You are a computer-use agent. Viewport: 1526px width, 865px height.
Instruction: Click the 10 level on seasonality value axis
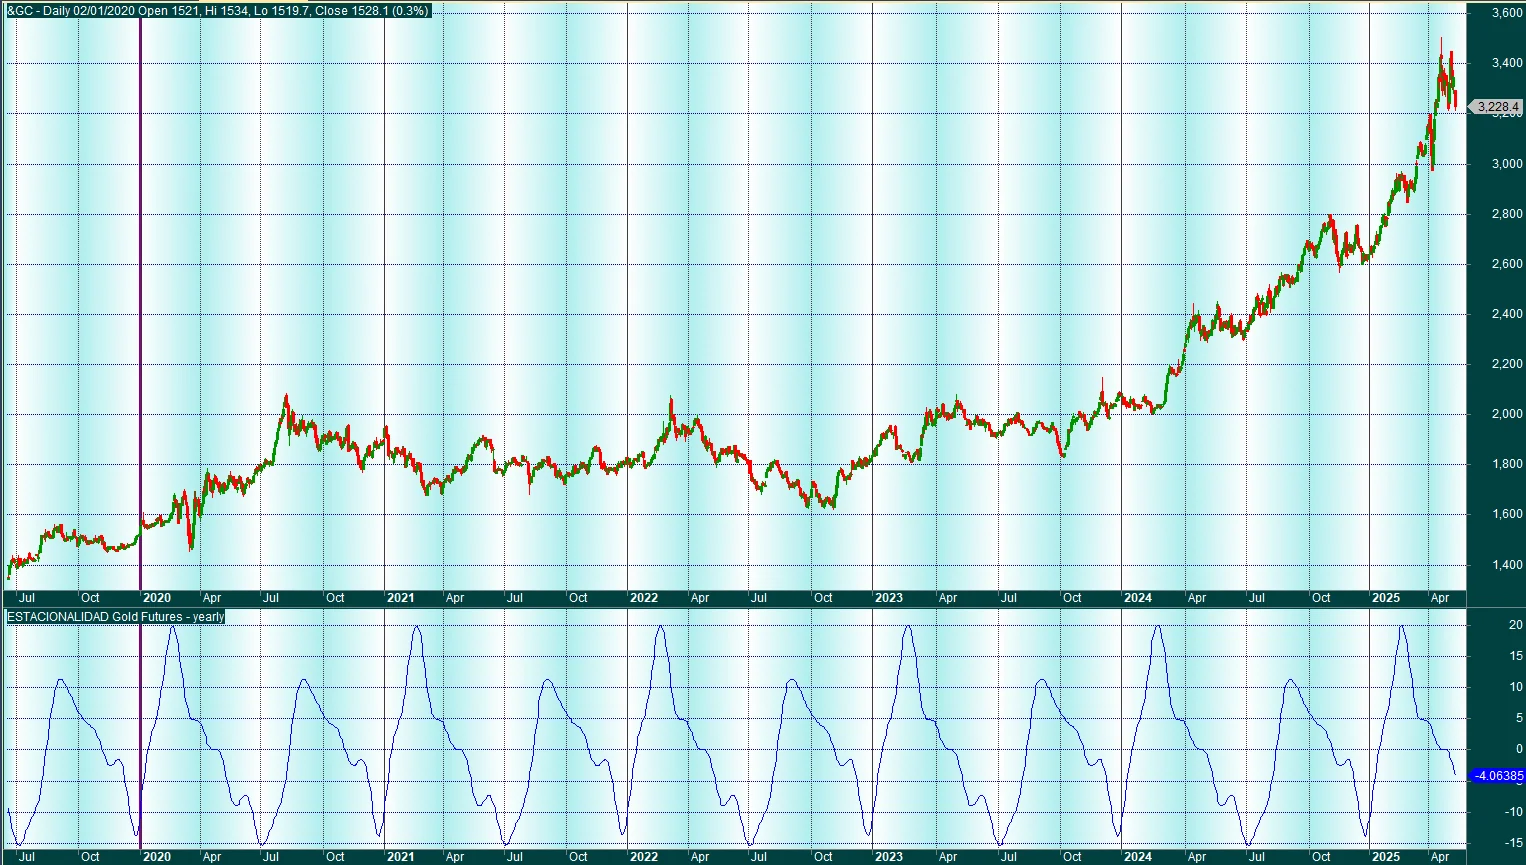(x=1516, y=687)
